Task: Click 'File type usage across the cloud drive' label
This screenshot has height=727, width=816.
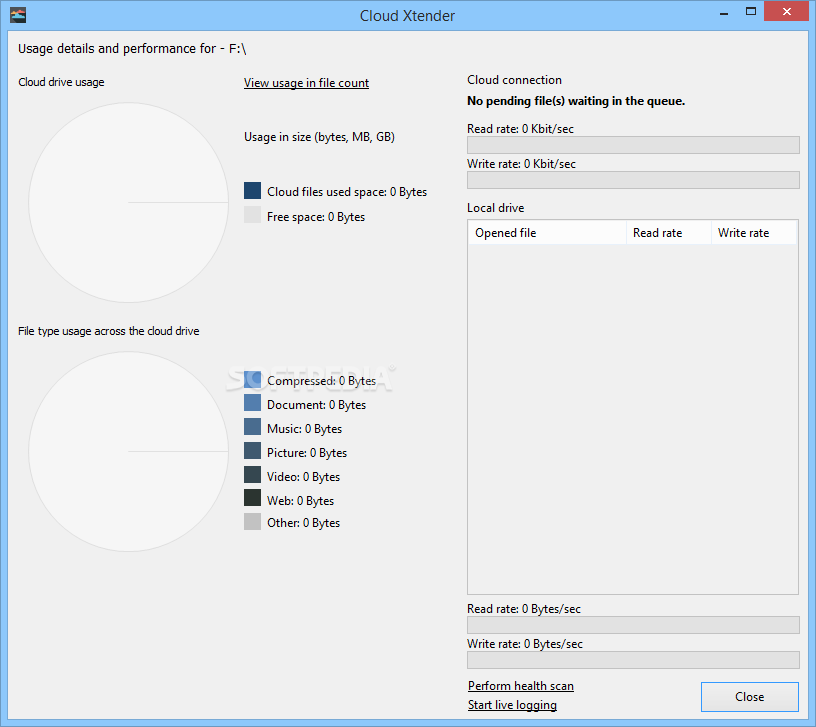Action: point(108,331)
